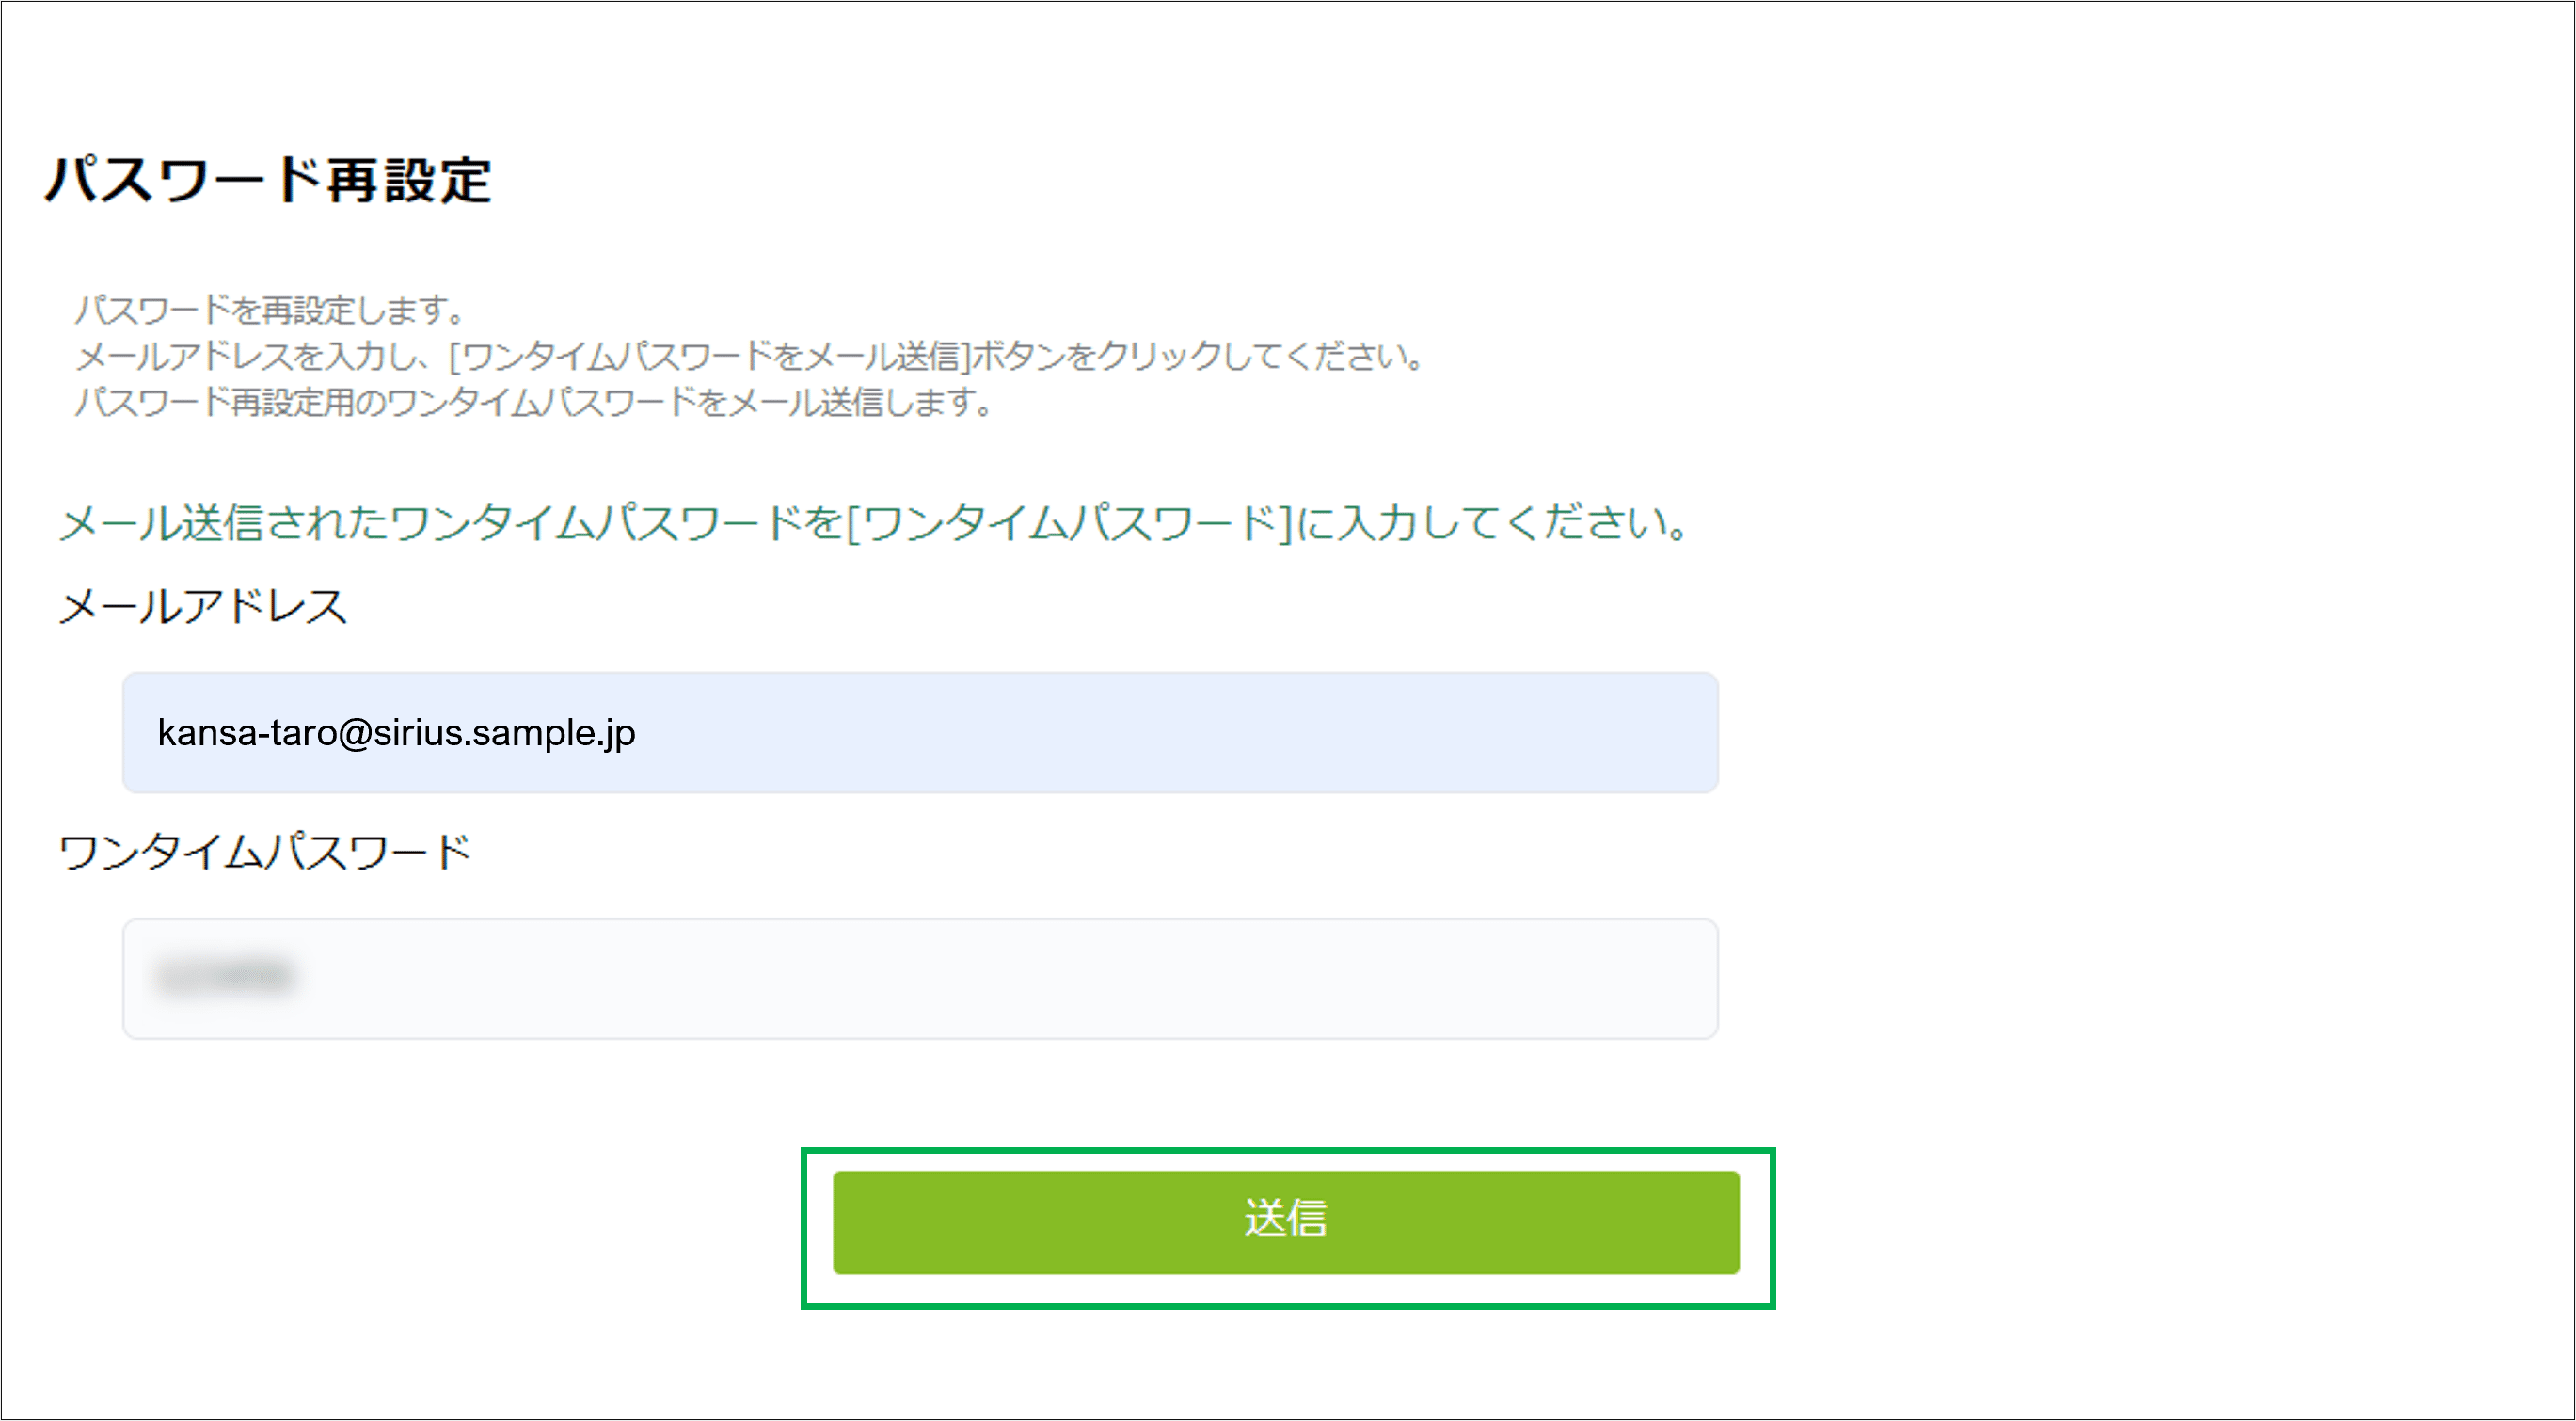Click the パスワードを再設定します。 description line
The height and width of the screenshot is (1421, 2576).
[x=270, y=310]
